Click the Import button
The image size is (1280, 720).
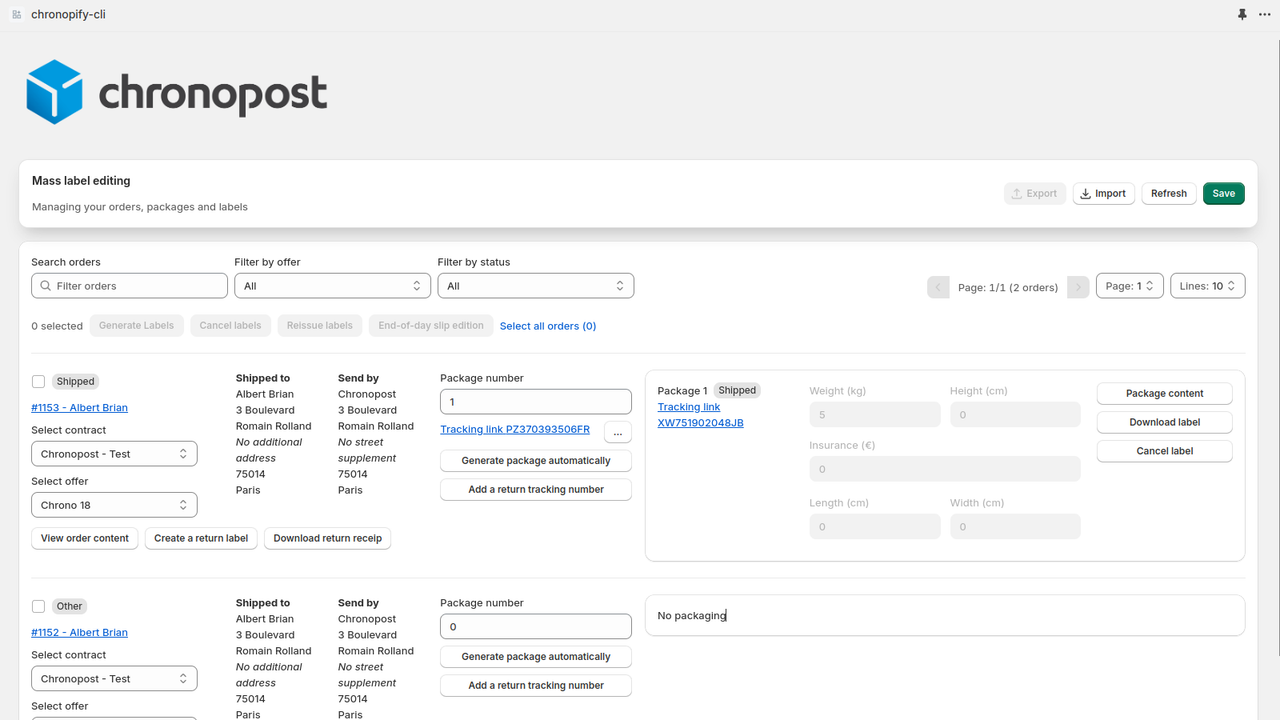(1103, 193)
